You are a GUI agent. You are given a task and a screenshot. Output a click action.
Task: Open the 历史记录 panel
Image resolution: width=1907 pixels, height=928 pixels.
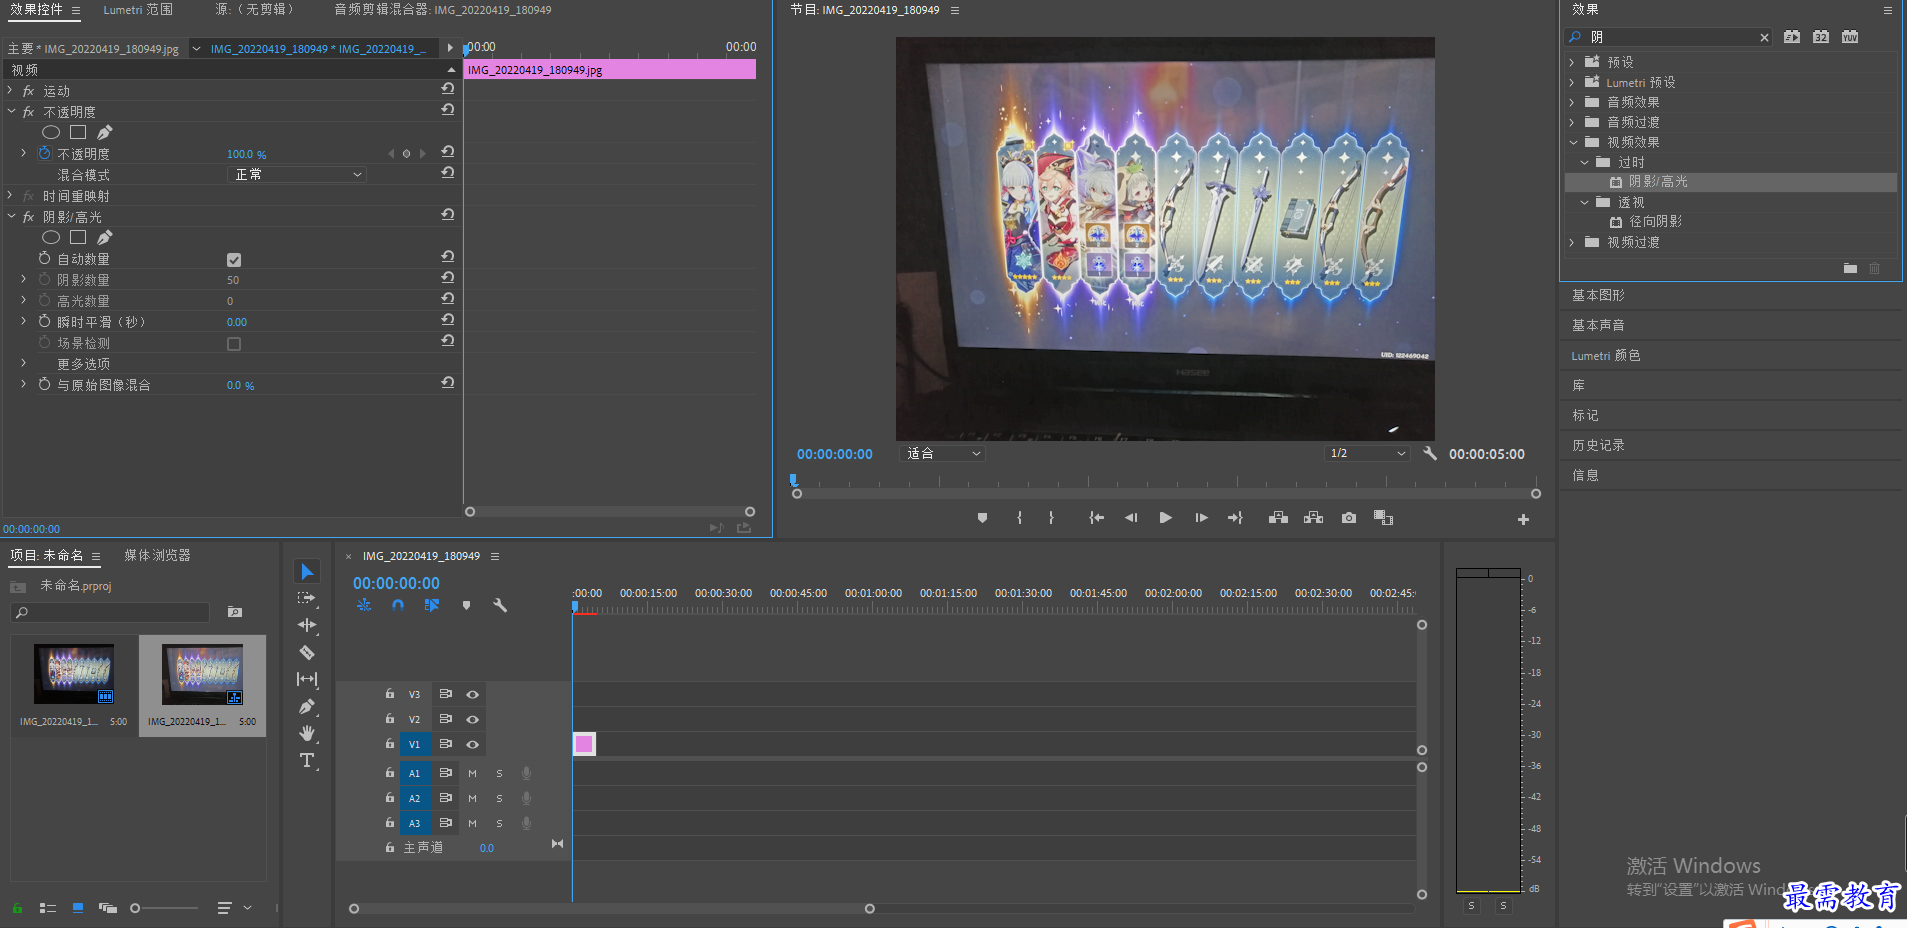[1598, 445]
